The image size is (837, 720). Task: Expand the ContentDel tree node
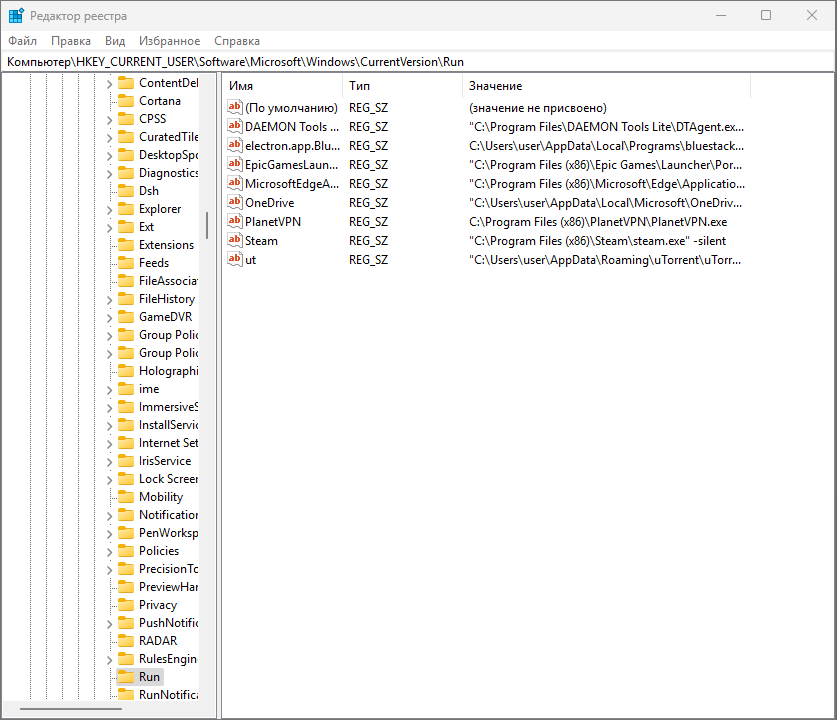109,84
